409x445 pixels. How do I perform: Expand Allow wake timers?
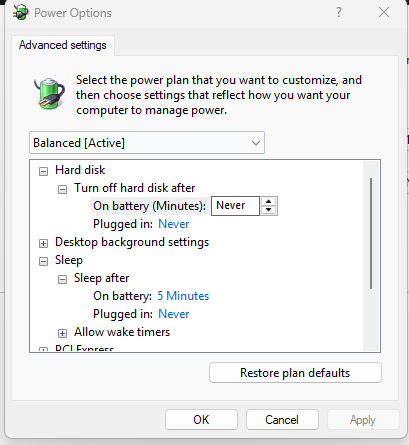(62, 333)
